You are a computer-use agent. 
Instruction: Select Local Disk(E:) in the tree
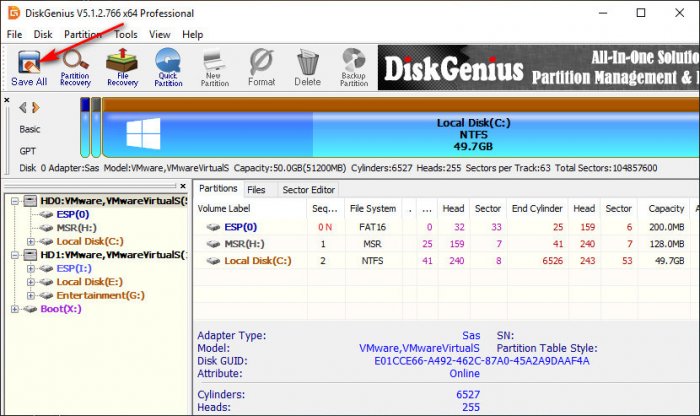coord(89,282)
